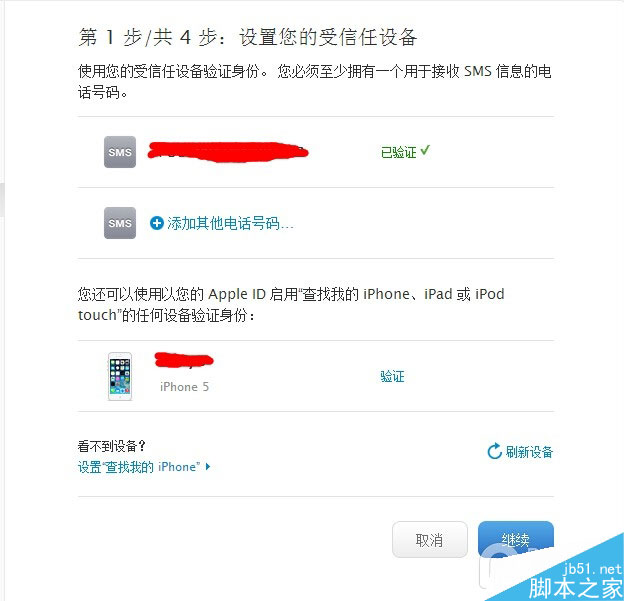This screenshot has height=601, width=624.
Task: Click the 已验证 status text
Action: click(x=398, y=152)
